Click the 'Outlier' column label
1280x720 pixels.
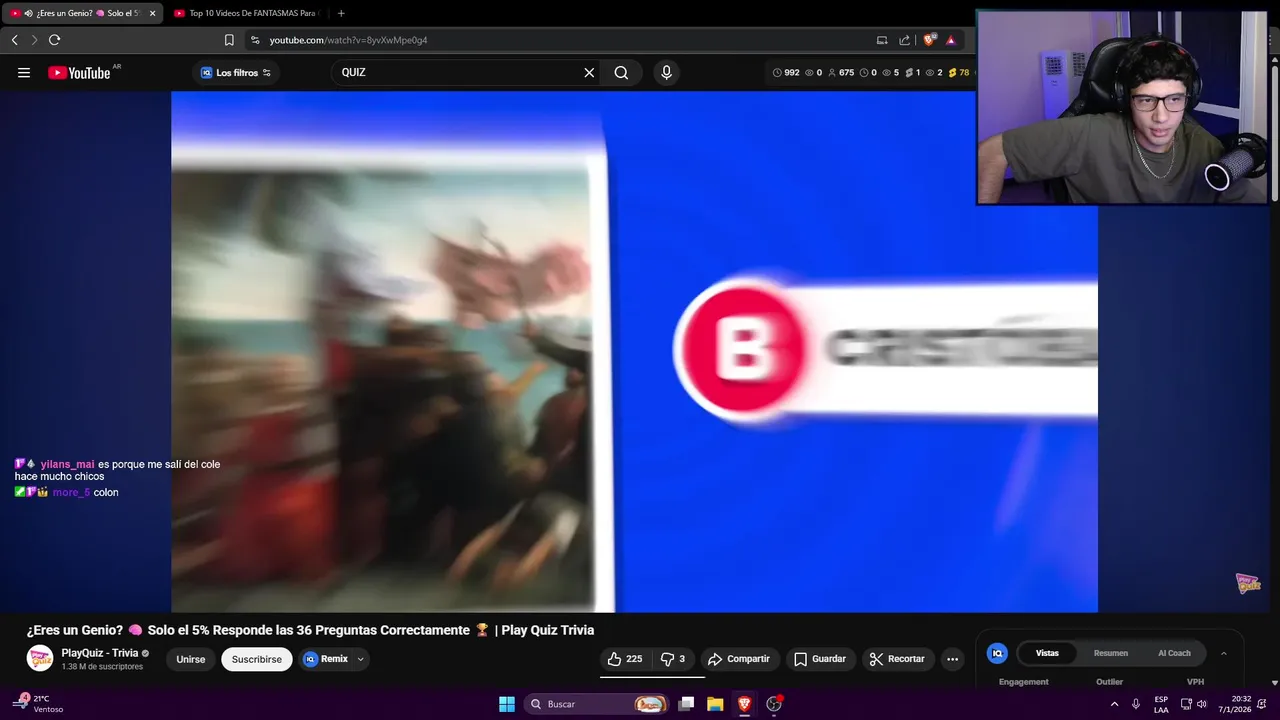pyautogui.click(x=1109, y=682)
